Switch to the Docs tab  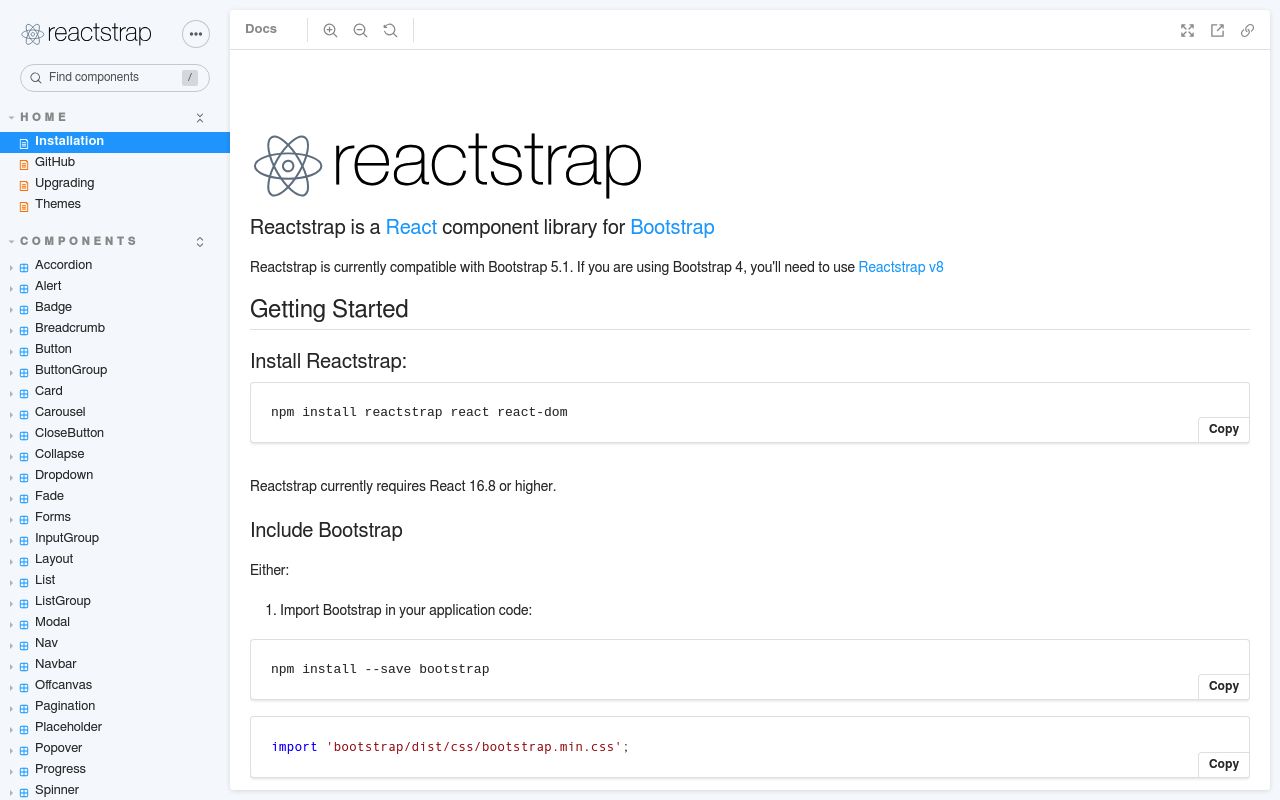(x=261, y=29)
